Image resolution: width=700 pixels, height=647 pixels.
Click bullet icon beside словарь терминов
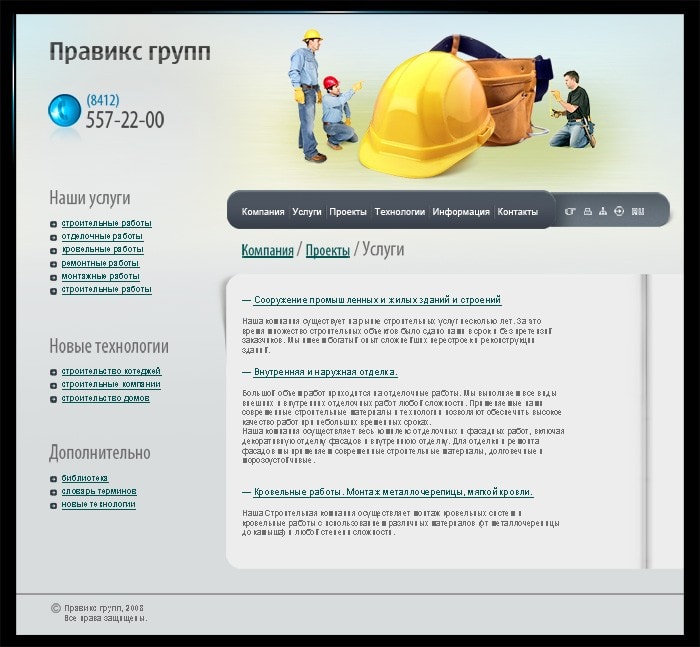(53, 492)
